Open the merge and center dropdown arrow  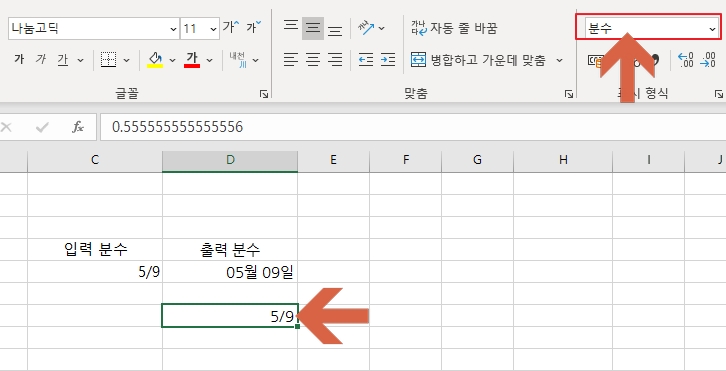(559, 60)
